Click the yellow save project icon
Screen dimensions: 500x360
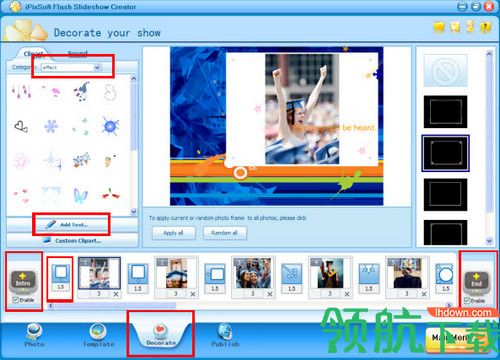click(x=455, y=27)
